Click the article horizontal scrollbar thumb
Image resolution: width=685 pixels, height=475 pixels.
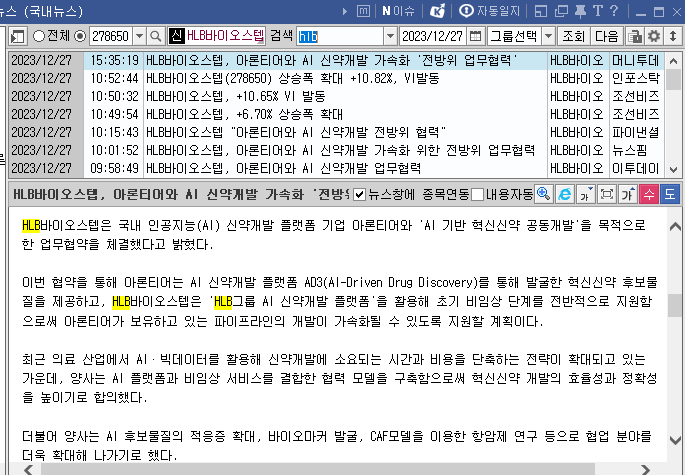tap(318, 470)
